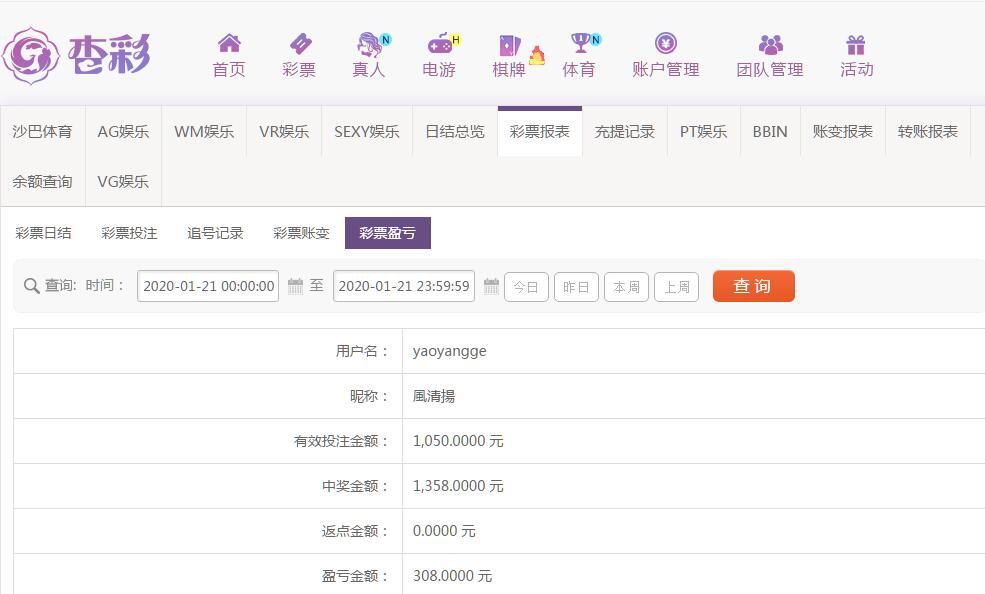Choose 上周 quick date button
This screenshot has width=985, height=594.
(x=676, y=287)
